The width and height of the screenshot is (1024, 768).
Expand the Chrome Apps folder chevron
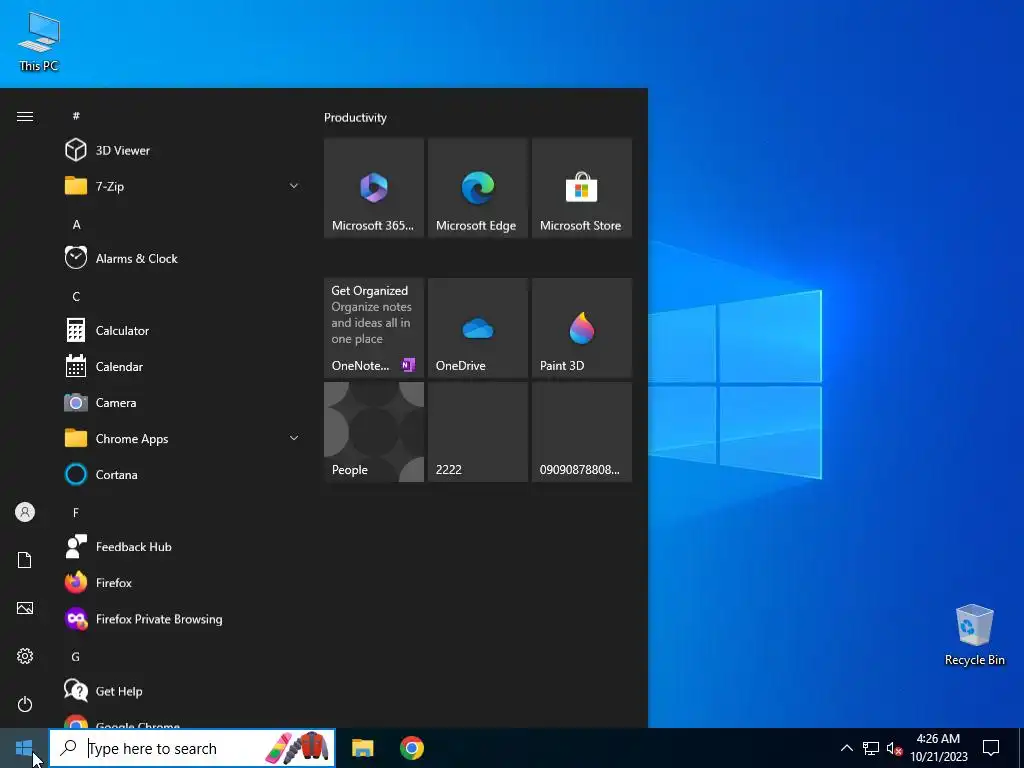294,438
